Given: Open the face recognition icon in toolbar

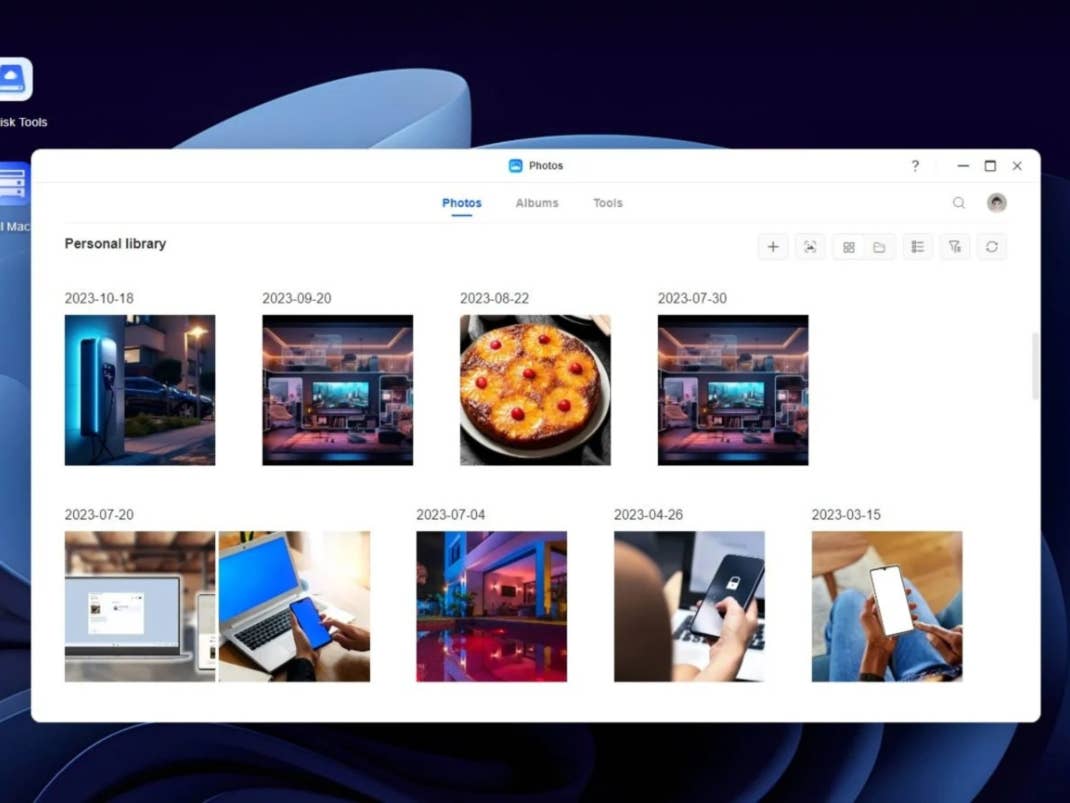Looking at the screenshot, I should [x=810, y=247].
